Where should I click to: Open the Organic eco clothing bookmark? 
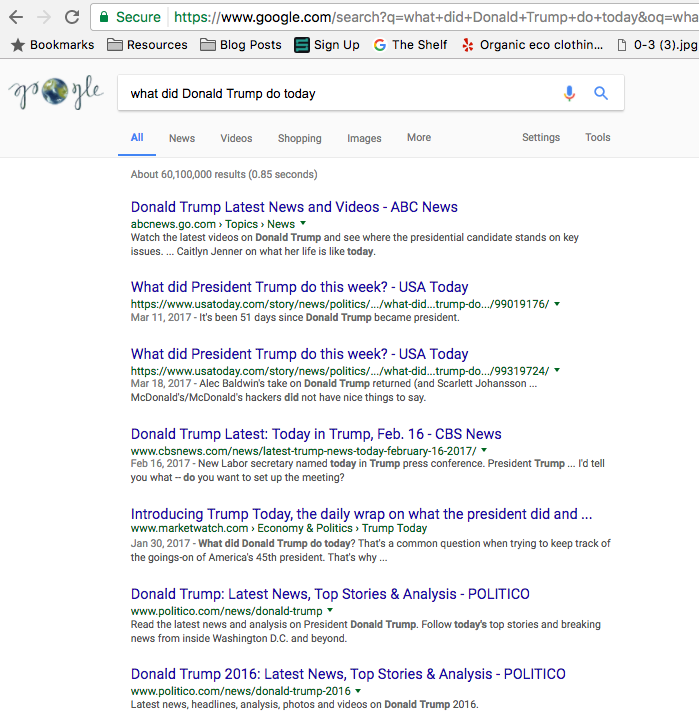(533, 45)
